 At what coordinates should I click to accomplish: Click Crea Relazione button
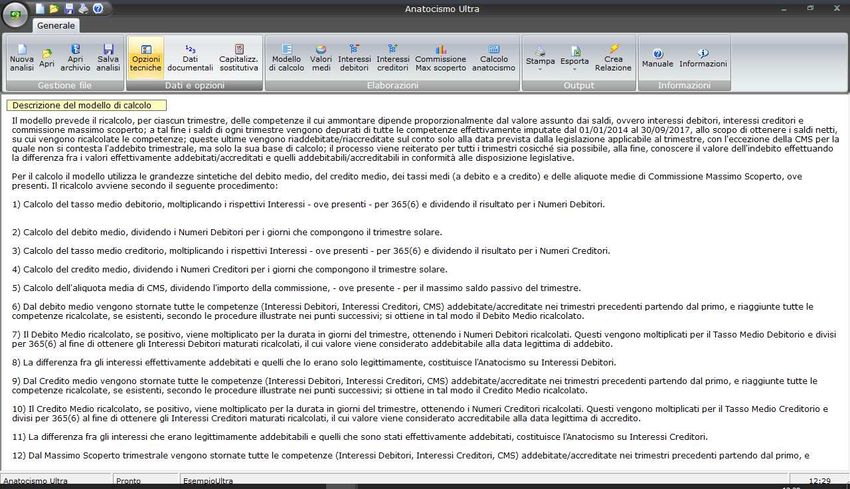(x=613, y=58)
